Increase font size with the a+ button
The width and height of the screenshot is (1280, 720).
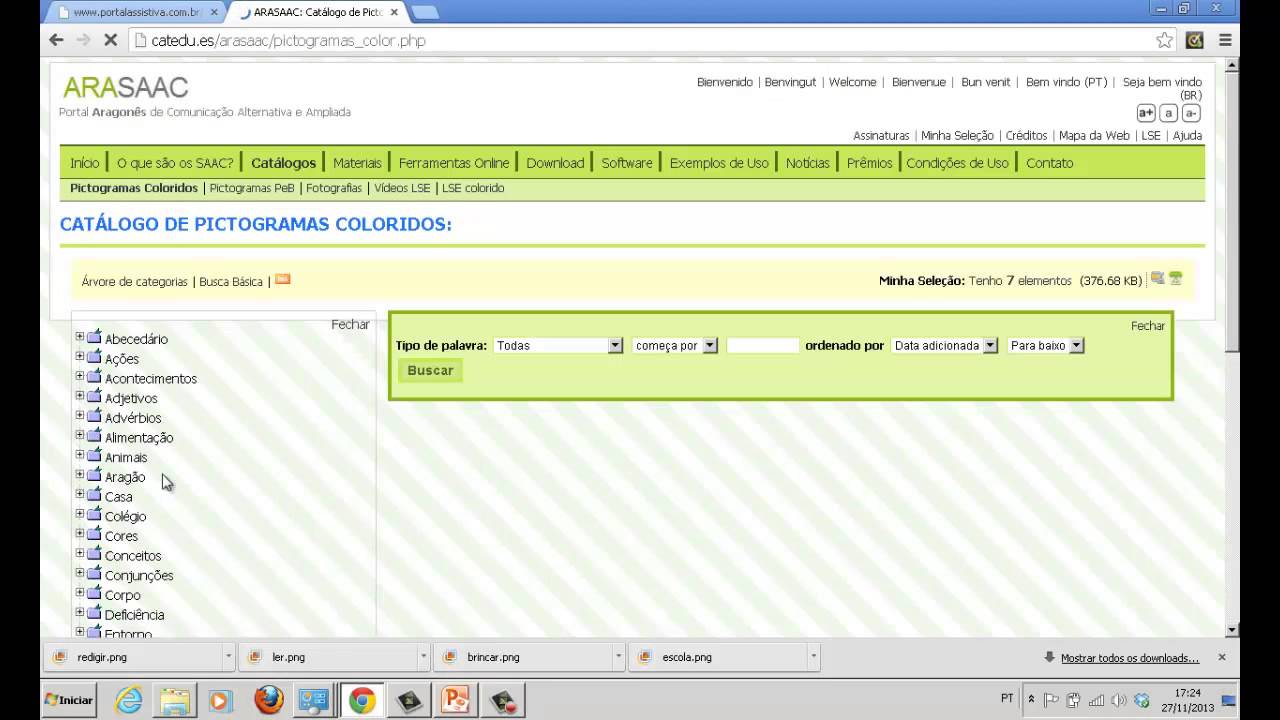[1146, 113]
